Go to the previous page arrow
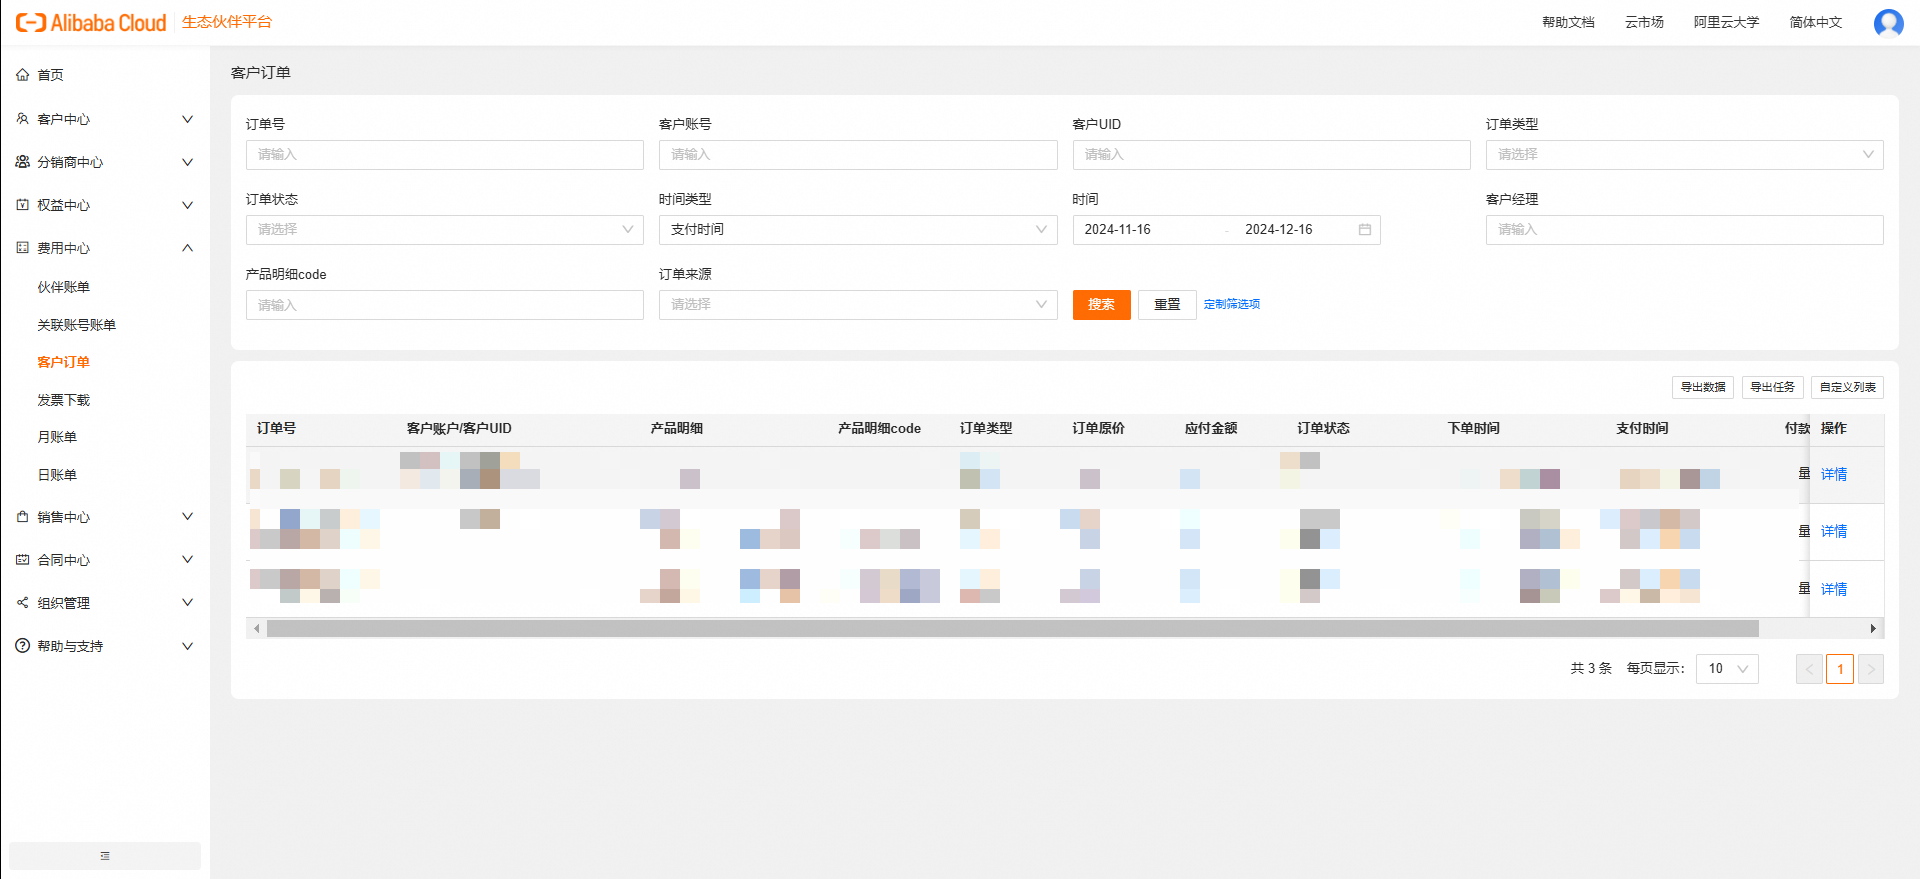Image resolution: width=1920 pixels, height=879 pixels. pyautogui.click(x=1809, y=669)
